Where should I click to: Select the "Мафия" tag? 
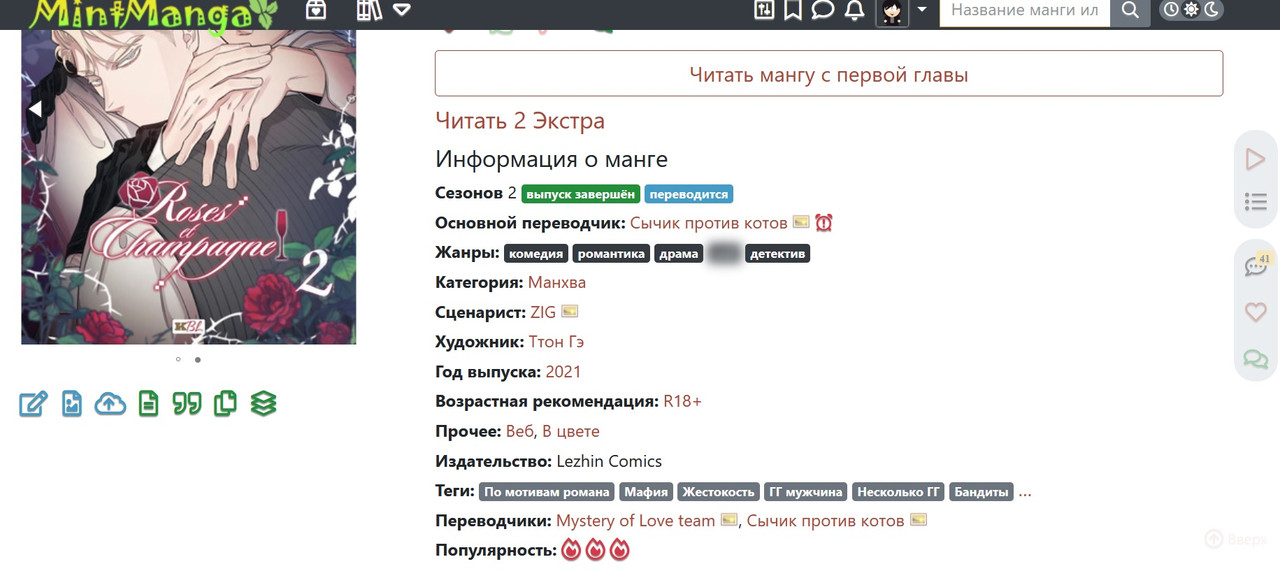645,492
